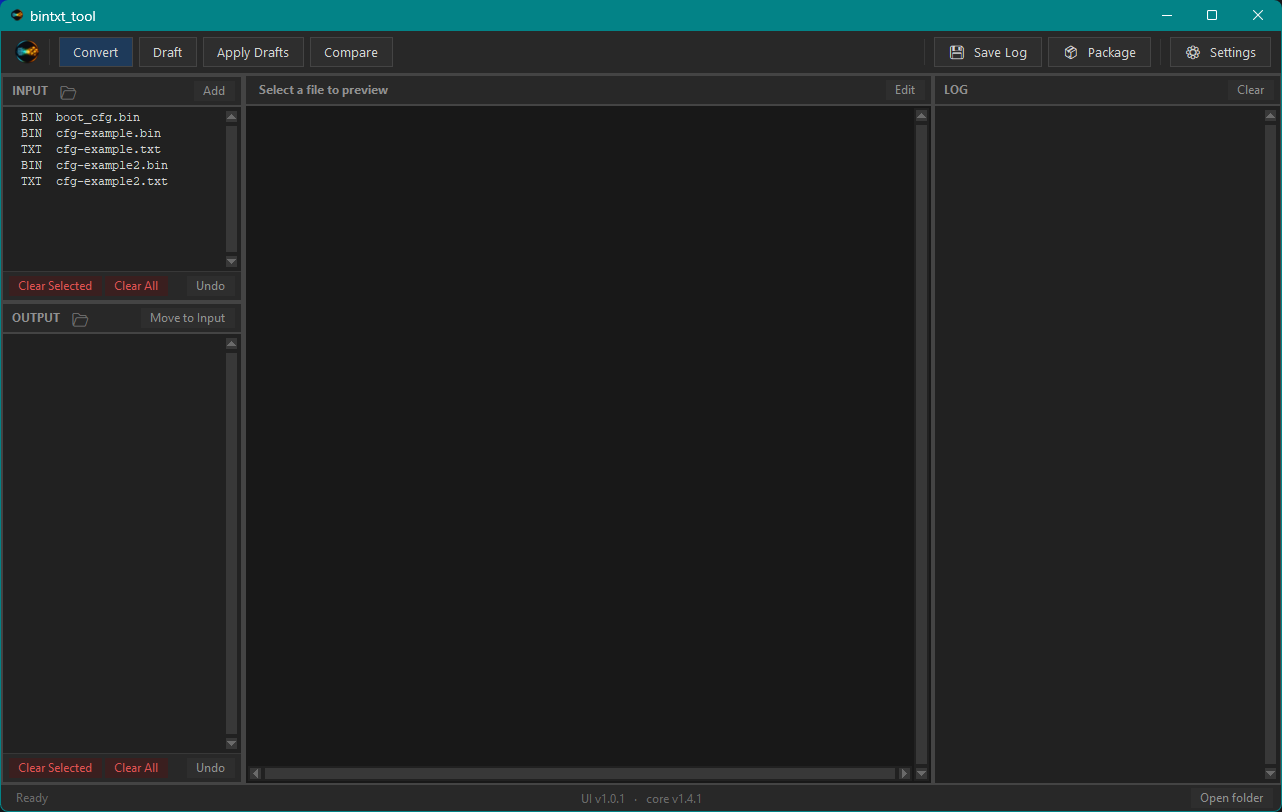Open the OUTPUT folder icon
The height and width of the screenshot is (812, 1282).
pos(80,319)
